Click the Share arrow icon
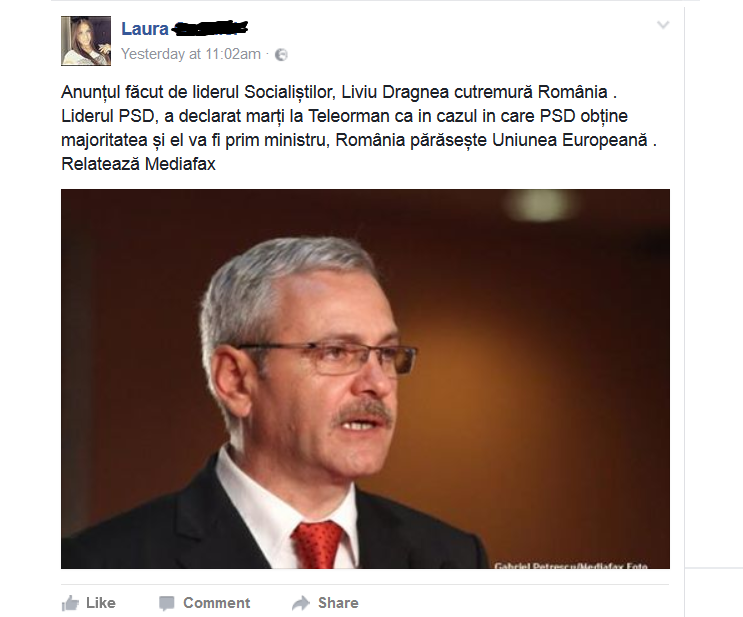 [x=300, y=603]
